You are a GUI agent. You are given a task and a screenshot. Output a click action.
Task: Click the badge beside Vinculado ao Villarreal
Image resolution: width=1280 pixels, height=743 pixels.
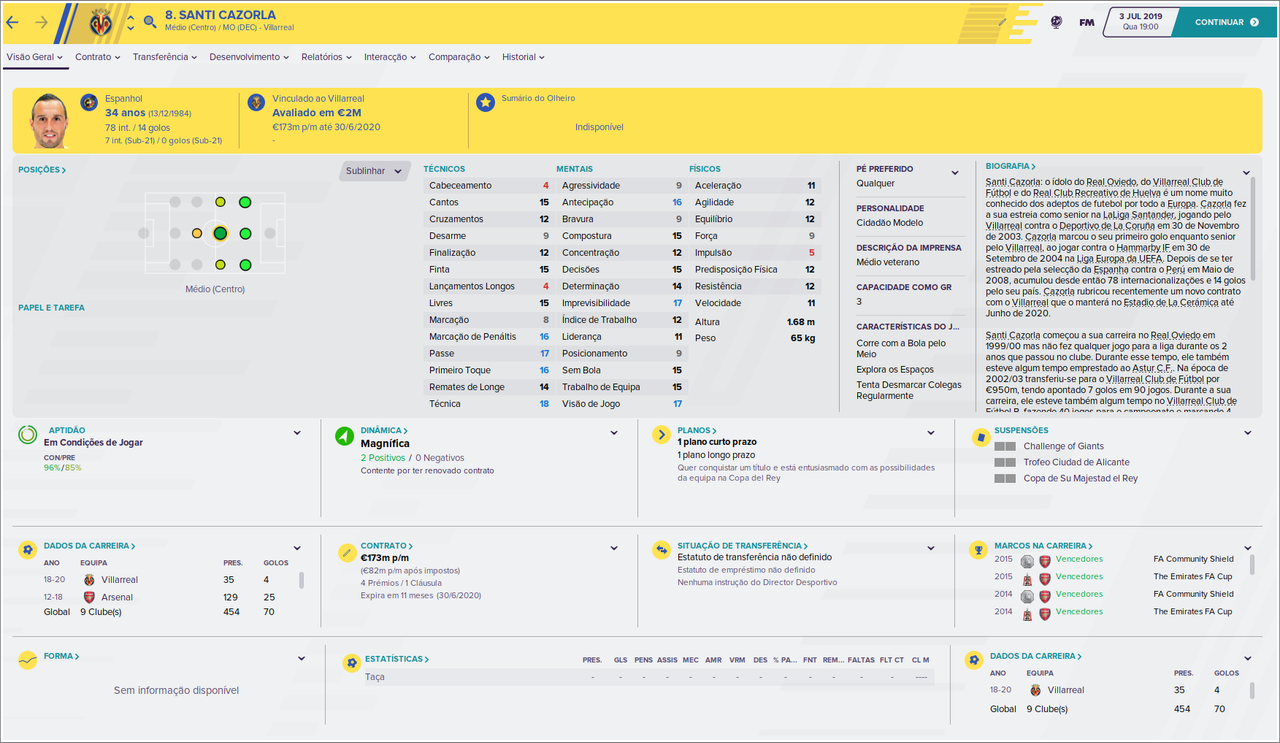point(257,102)
